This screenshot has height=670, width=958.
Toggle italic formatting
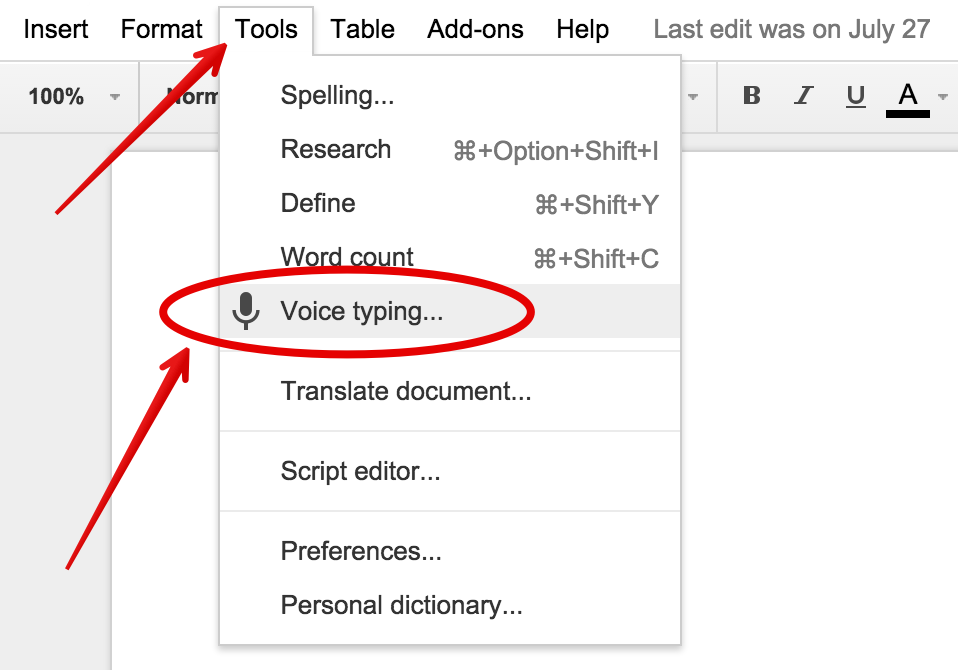(804, 96)
